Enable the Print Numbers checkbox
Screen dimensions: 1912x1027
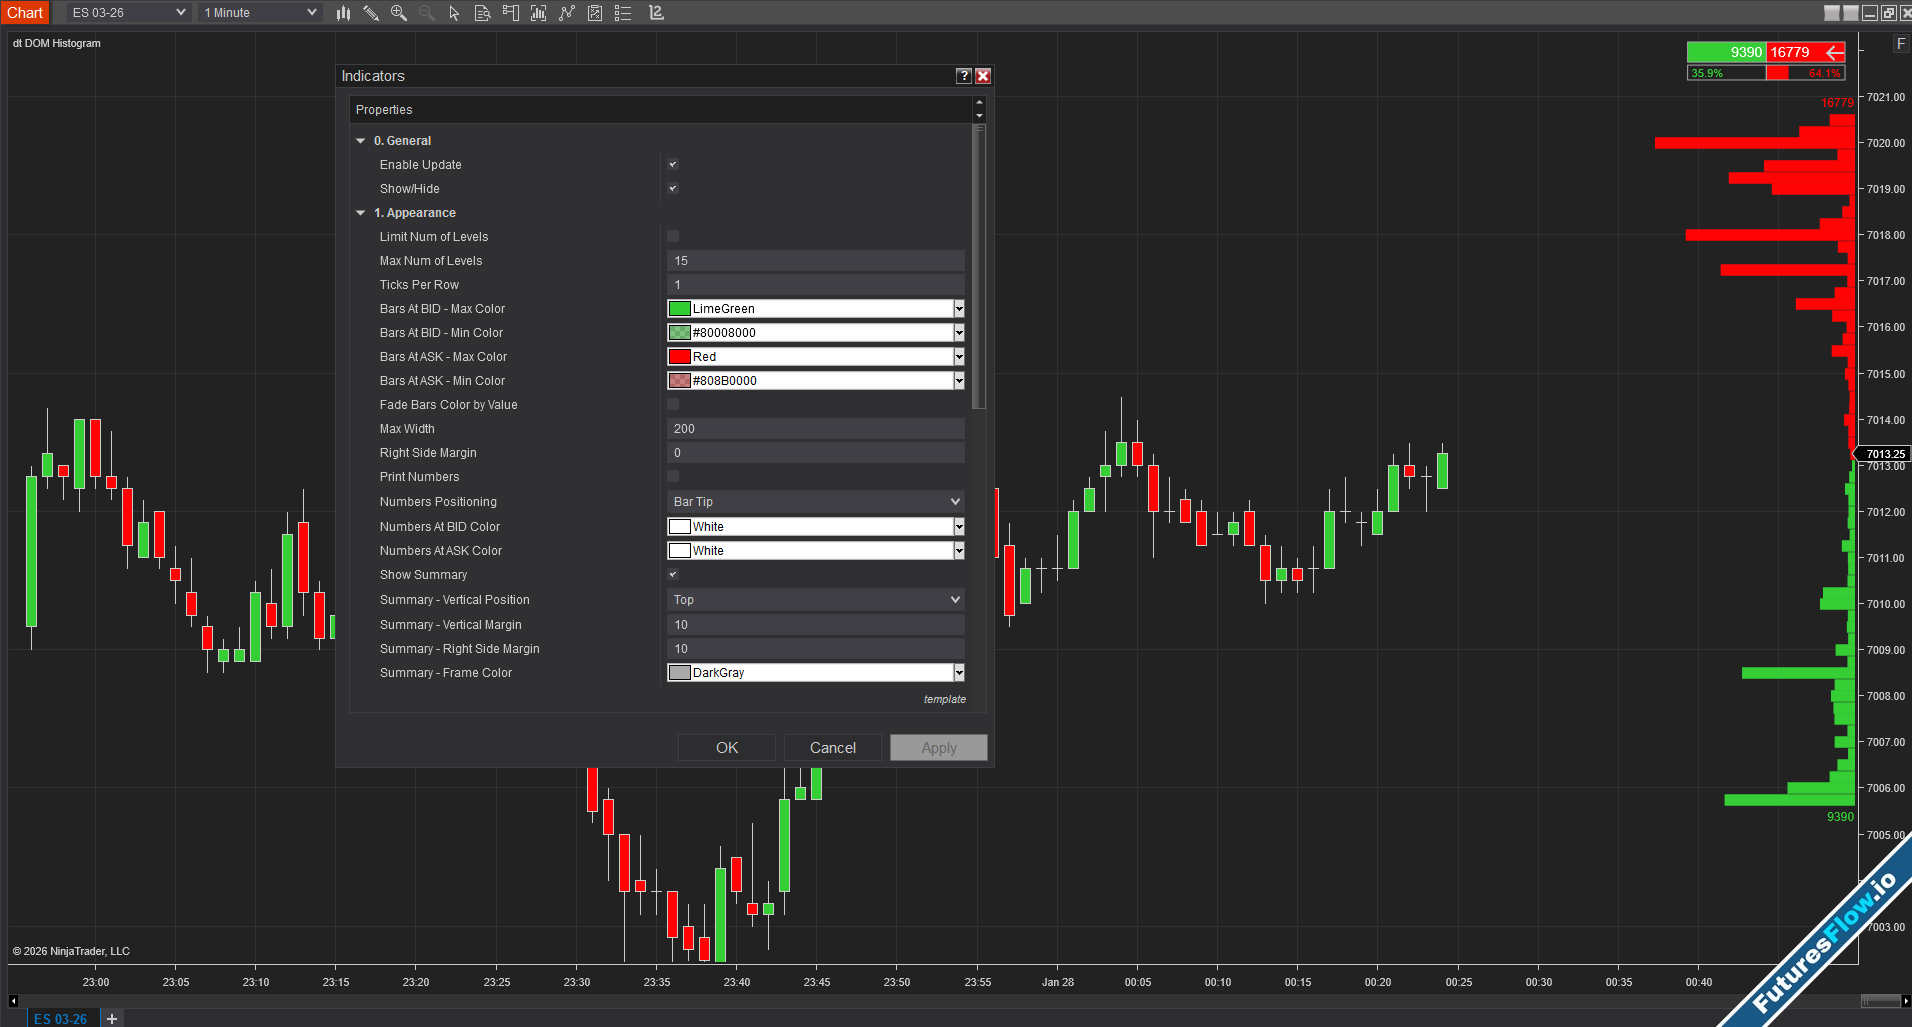pos(673,477)
